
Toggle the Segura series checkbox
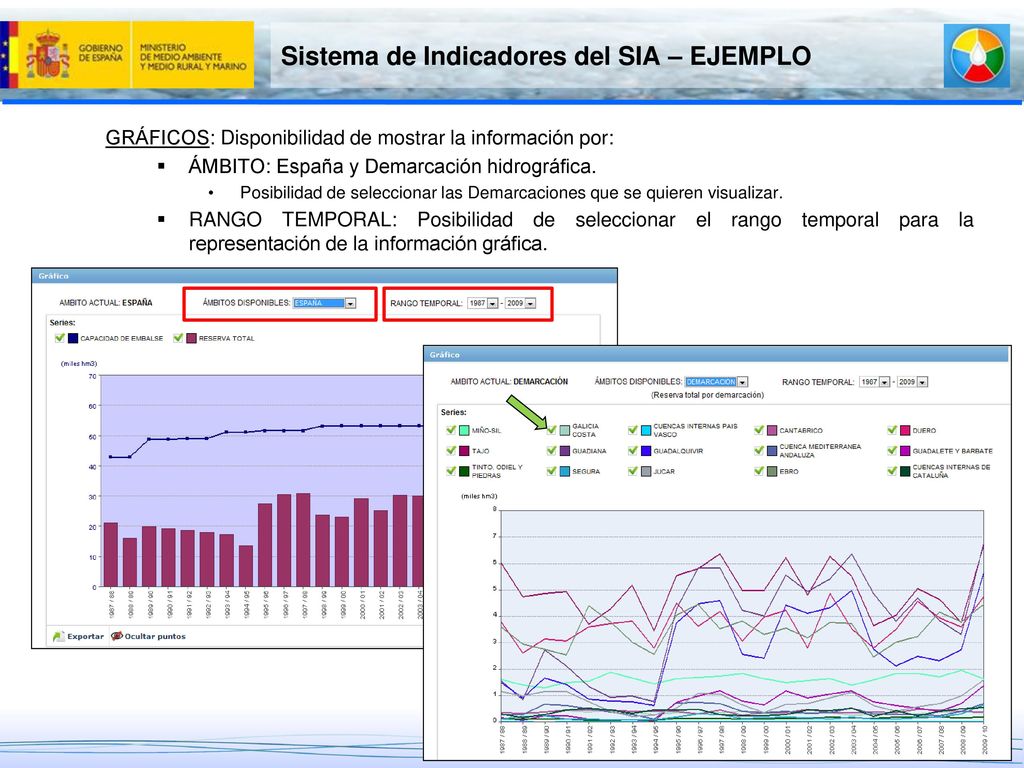click(552, 471)
